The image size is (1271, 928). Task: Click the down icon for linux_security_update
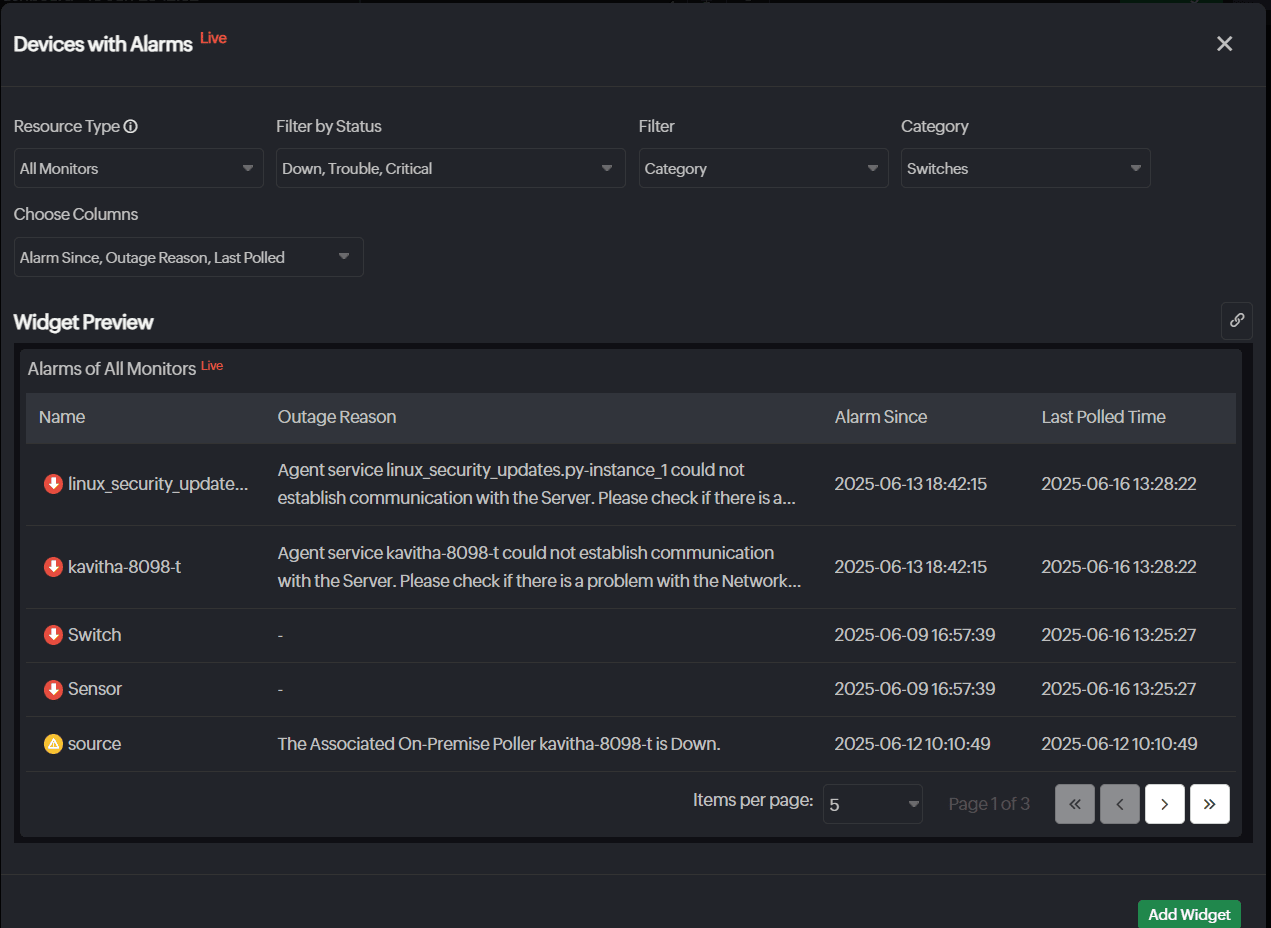click(x=53, y=484)
